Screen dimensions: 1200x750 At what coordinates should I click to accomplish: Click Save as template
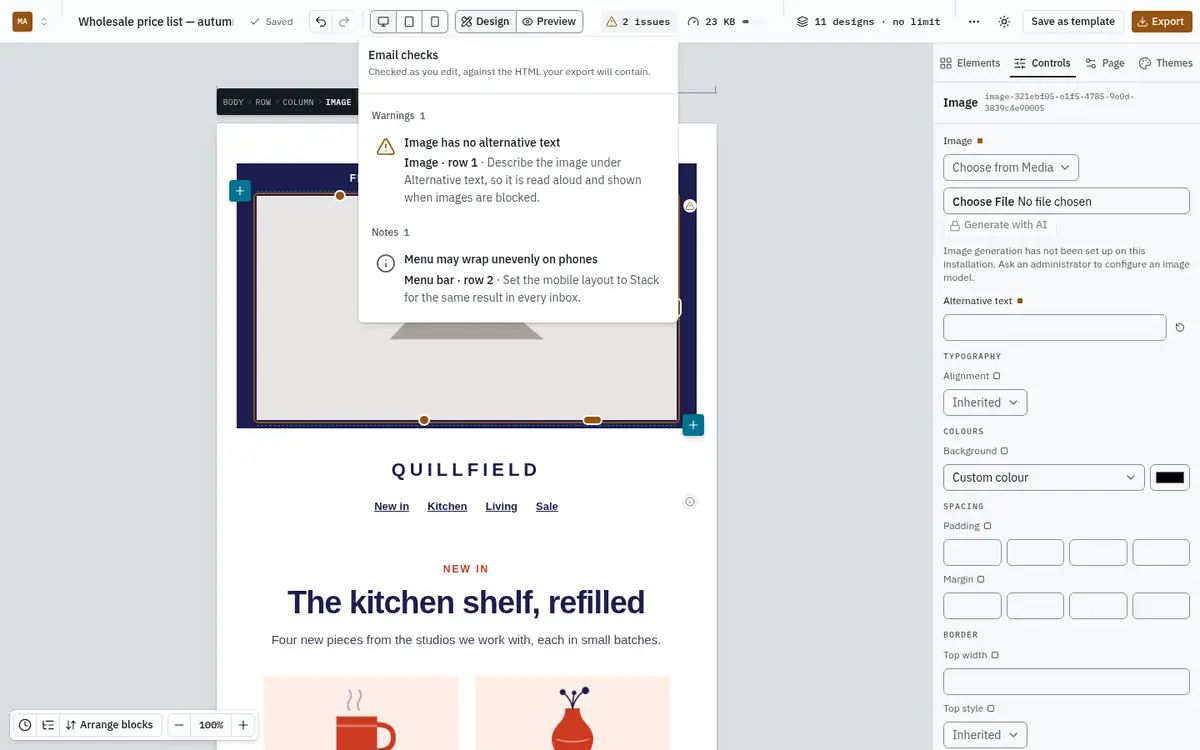pos(1073,21)
